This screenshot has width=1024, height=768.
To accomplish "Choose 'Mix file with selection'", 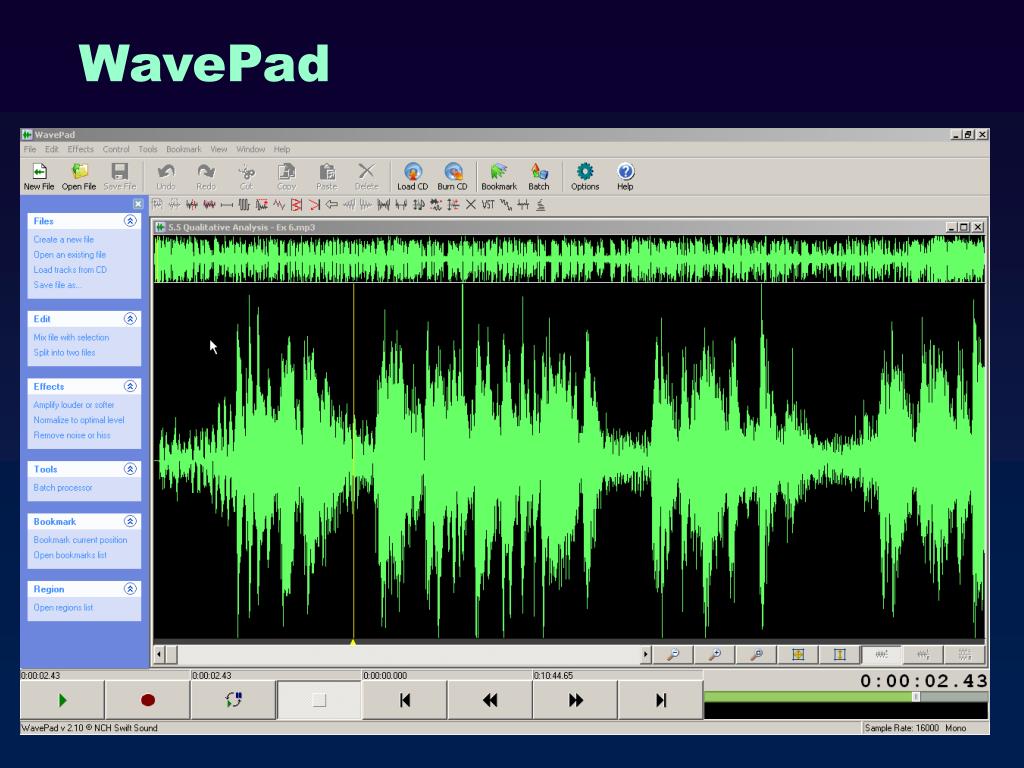I will pos(71,338).
